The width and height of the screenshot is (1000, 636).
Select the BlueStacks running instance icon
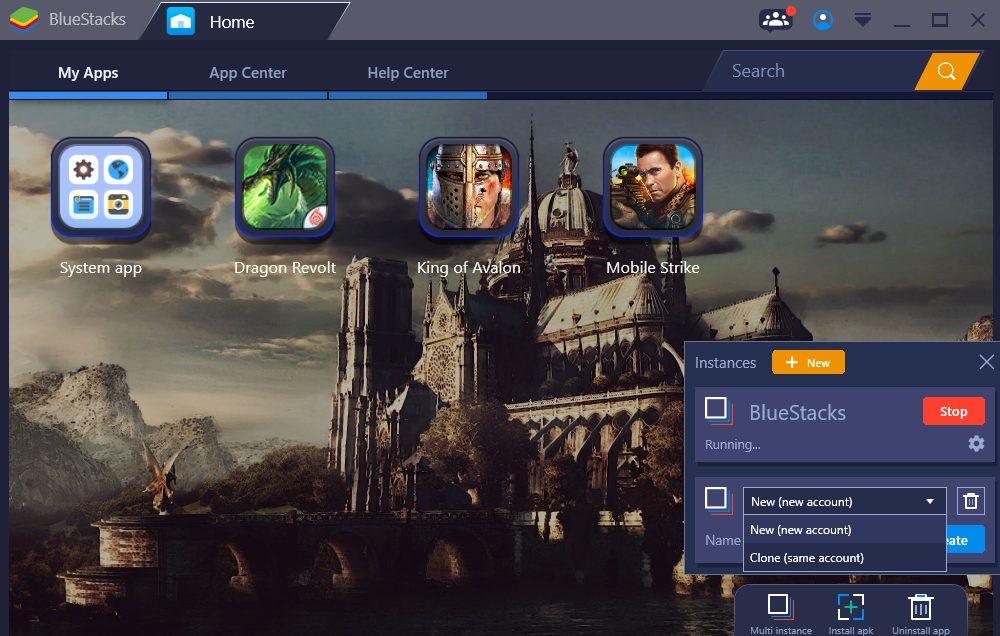pyautogui.click(x=717, y=410)
